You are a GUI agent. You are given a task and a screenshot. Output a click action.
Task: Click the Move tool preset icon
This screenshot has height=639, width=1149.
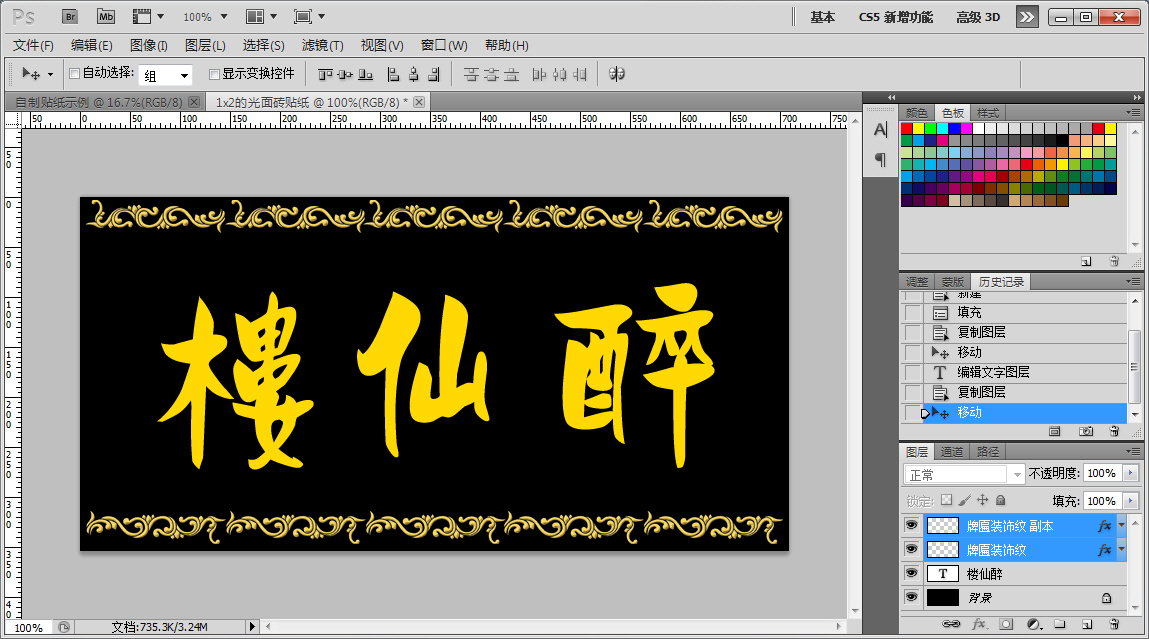[32, 73]
